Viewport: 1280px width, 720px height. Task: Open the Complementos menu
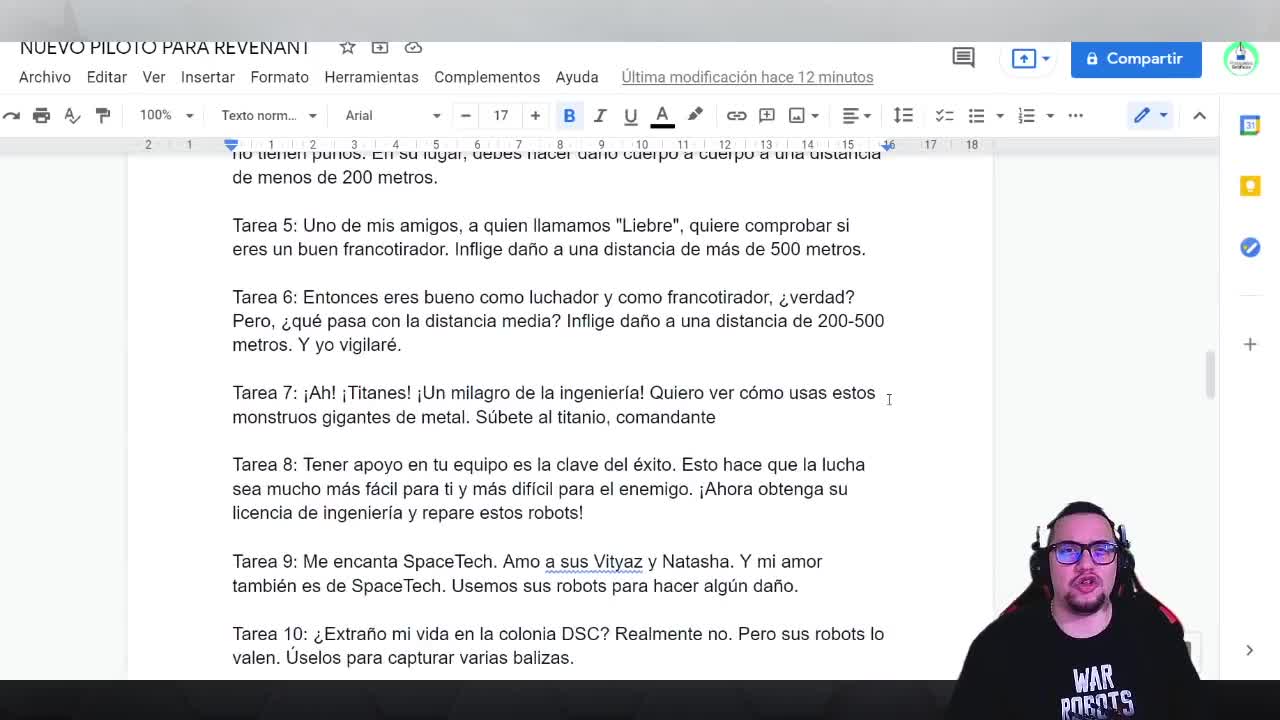487,77
